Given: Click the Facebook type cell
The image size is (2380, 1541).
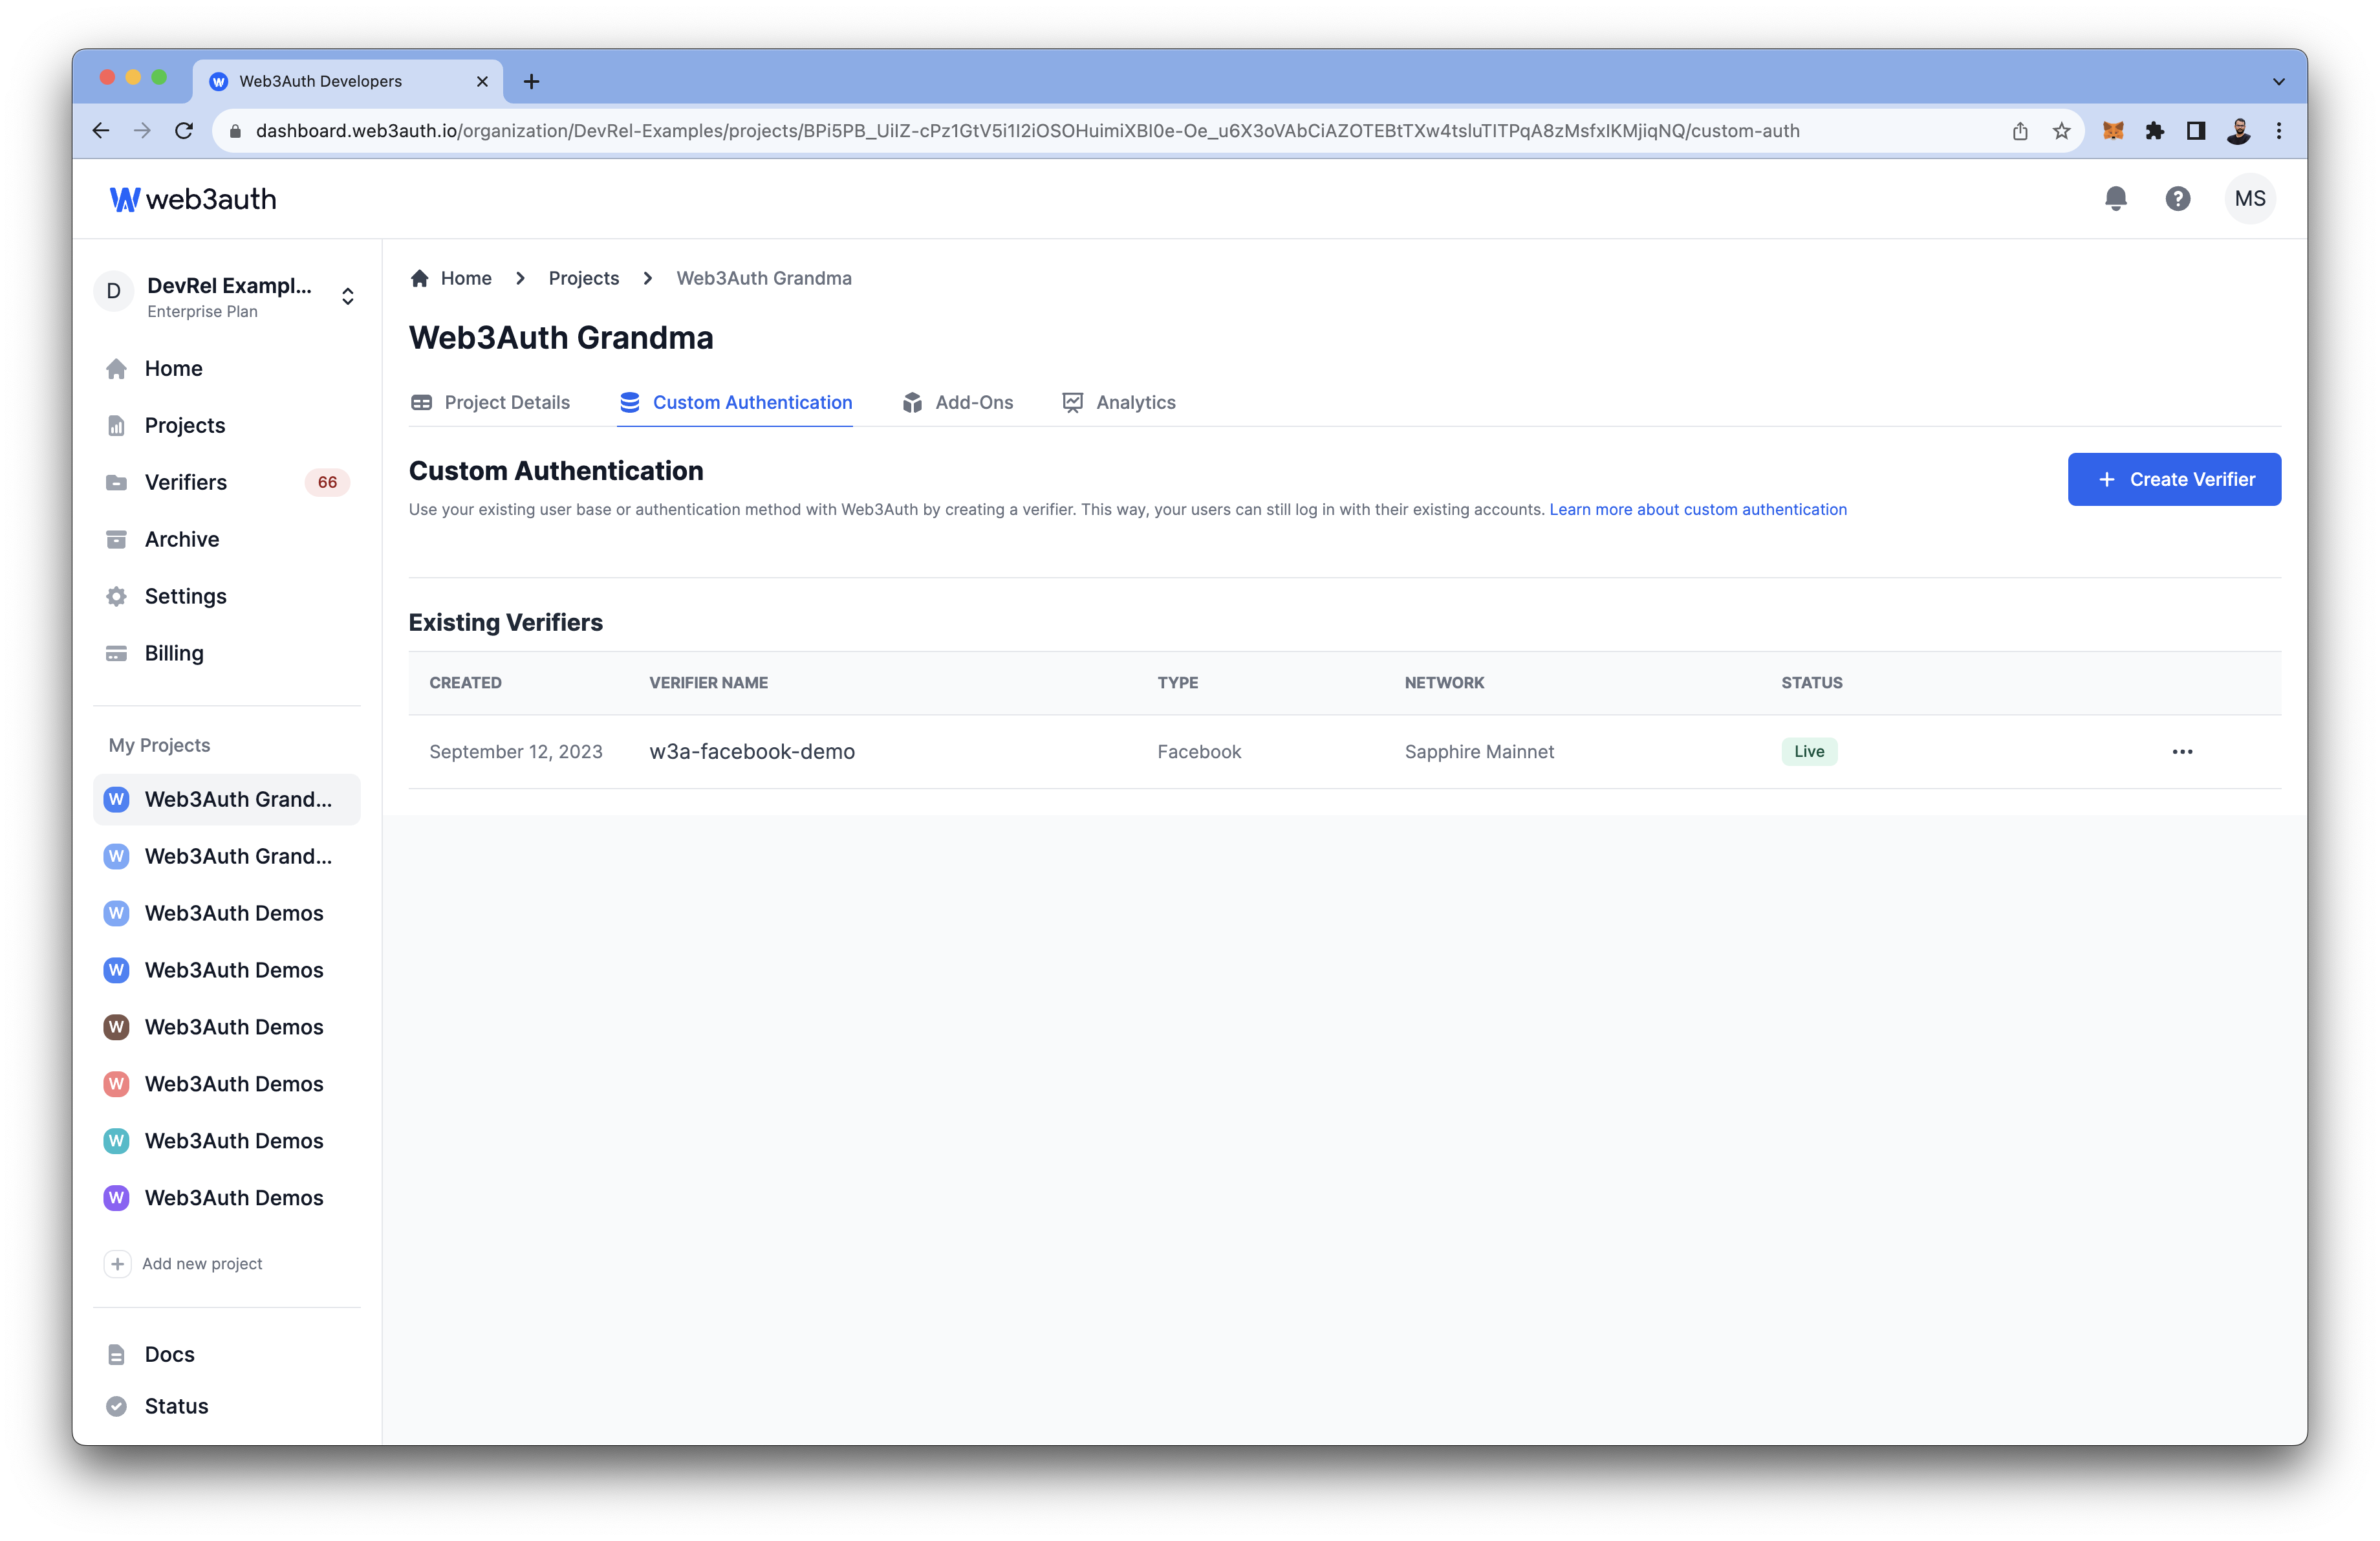Looking at the screenshot, I should tap(1199, 751).
